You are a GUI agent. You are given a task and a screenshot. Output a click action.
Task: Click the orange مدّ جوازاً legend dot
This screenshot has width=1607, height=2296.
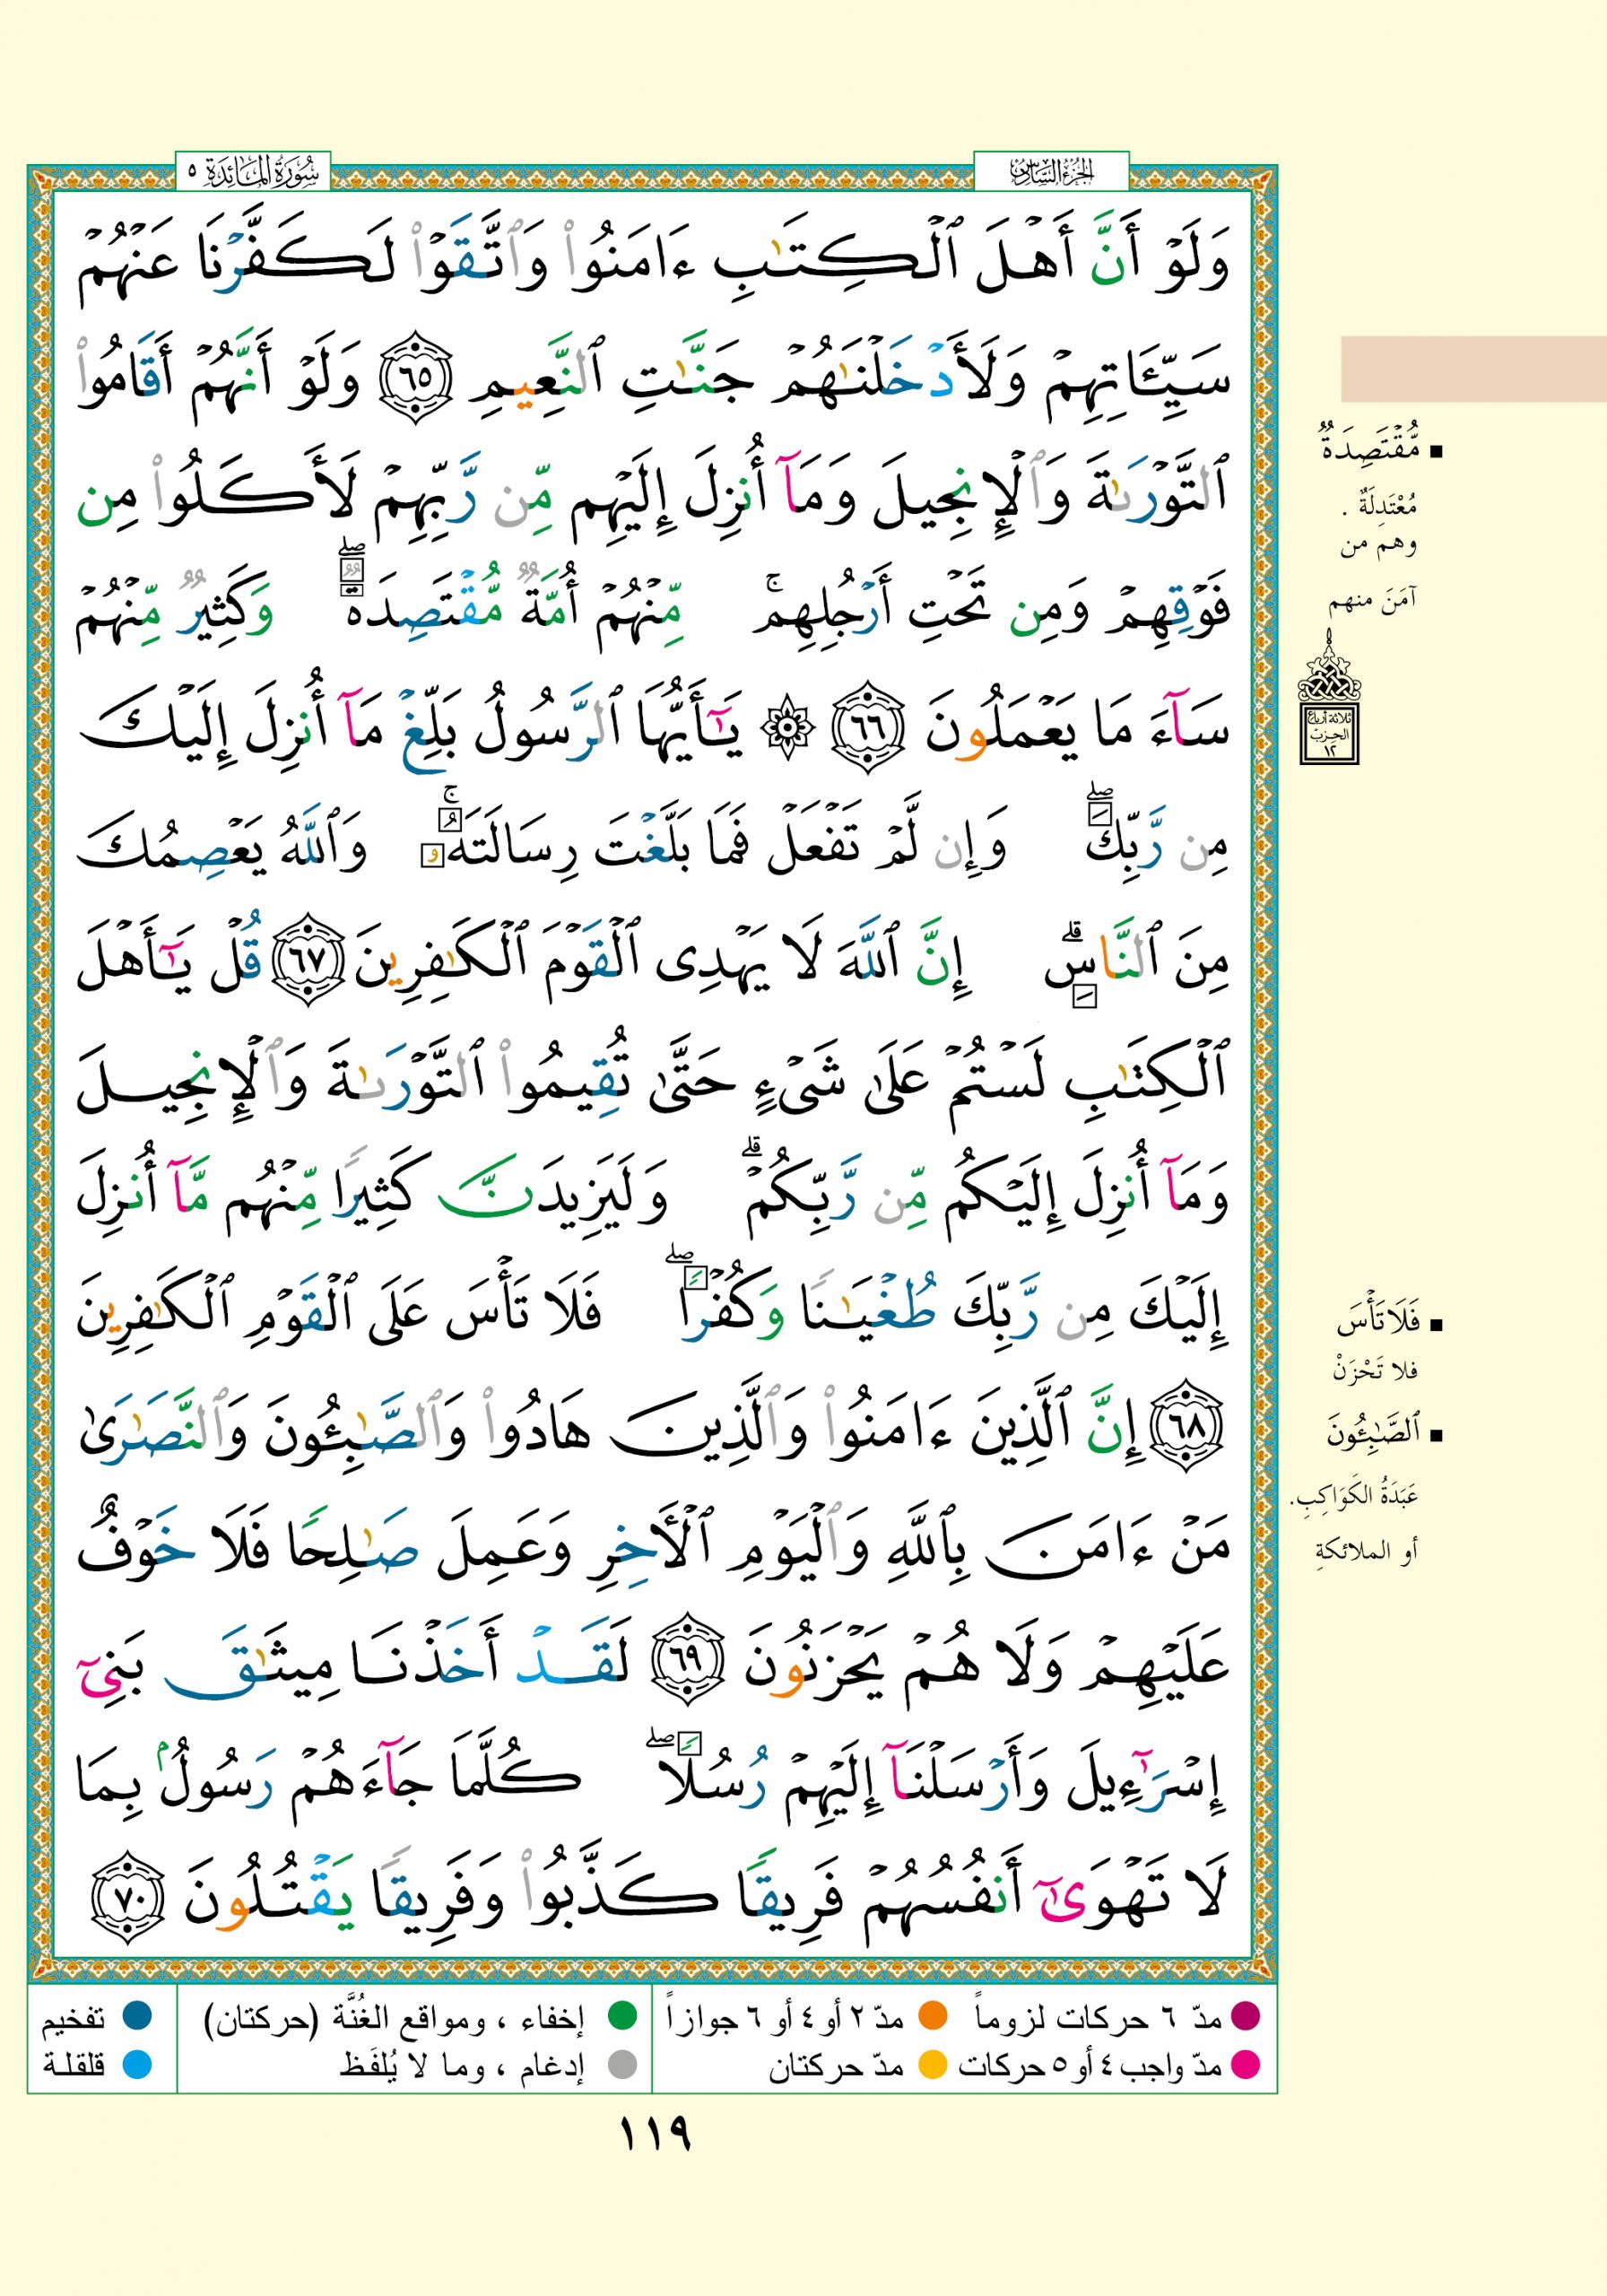tap(933, 2017)
